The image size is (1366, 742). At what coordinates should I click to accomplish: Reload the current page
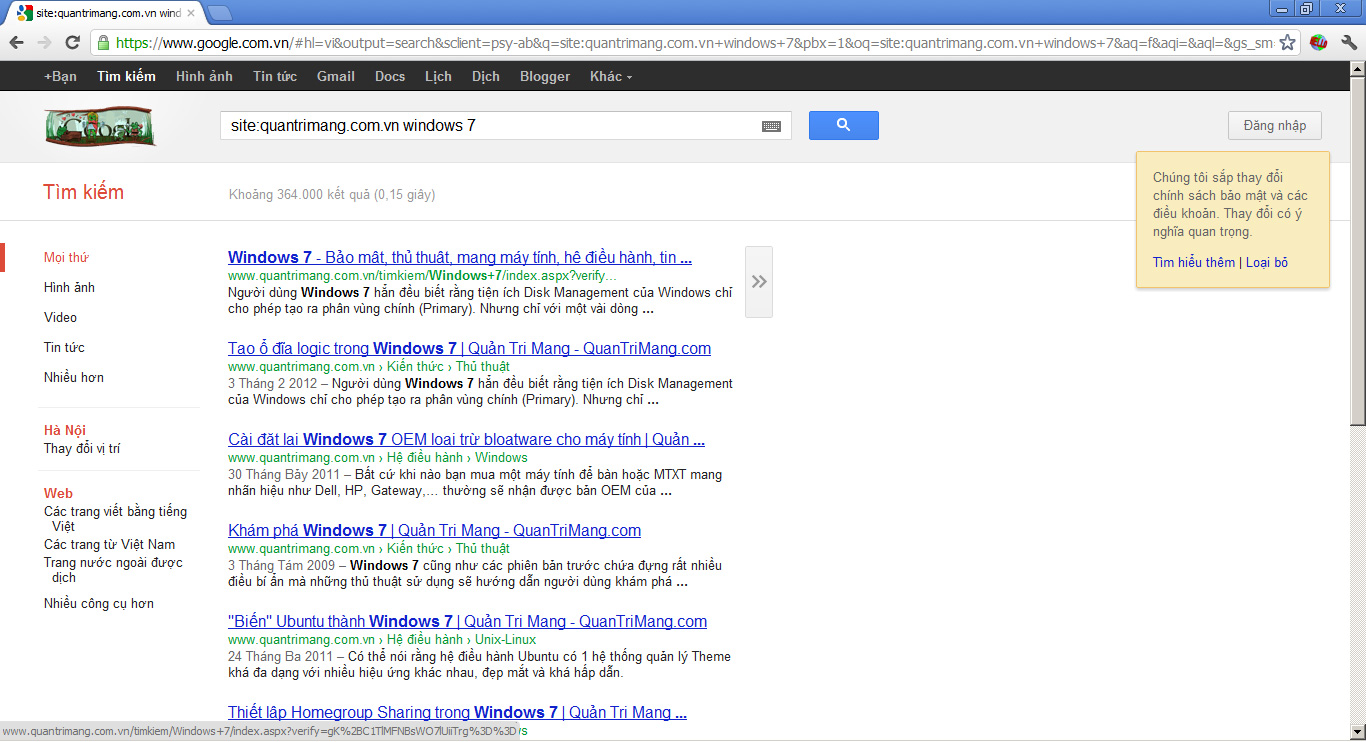(72, 42)
